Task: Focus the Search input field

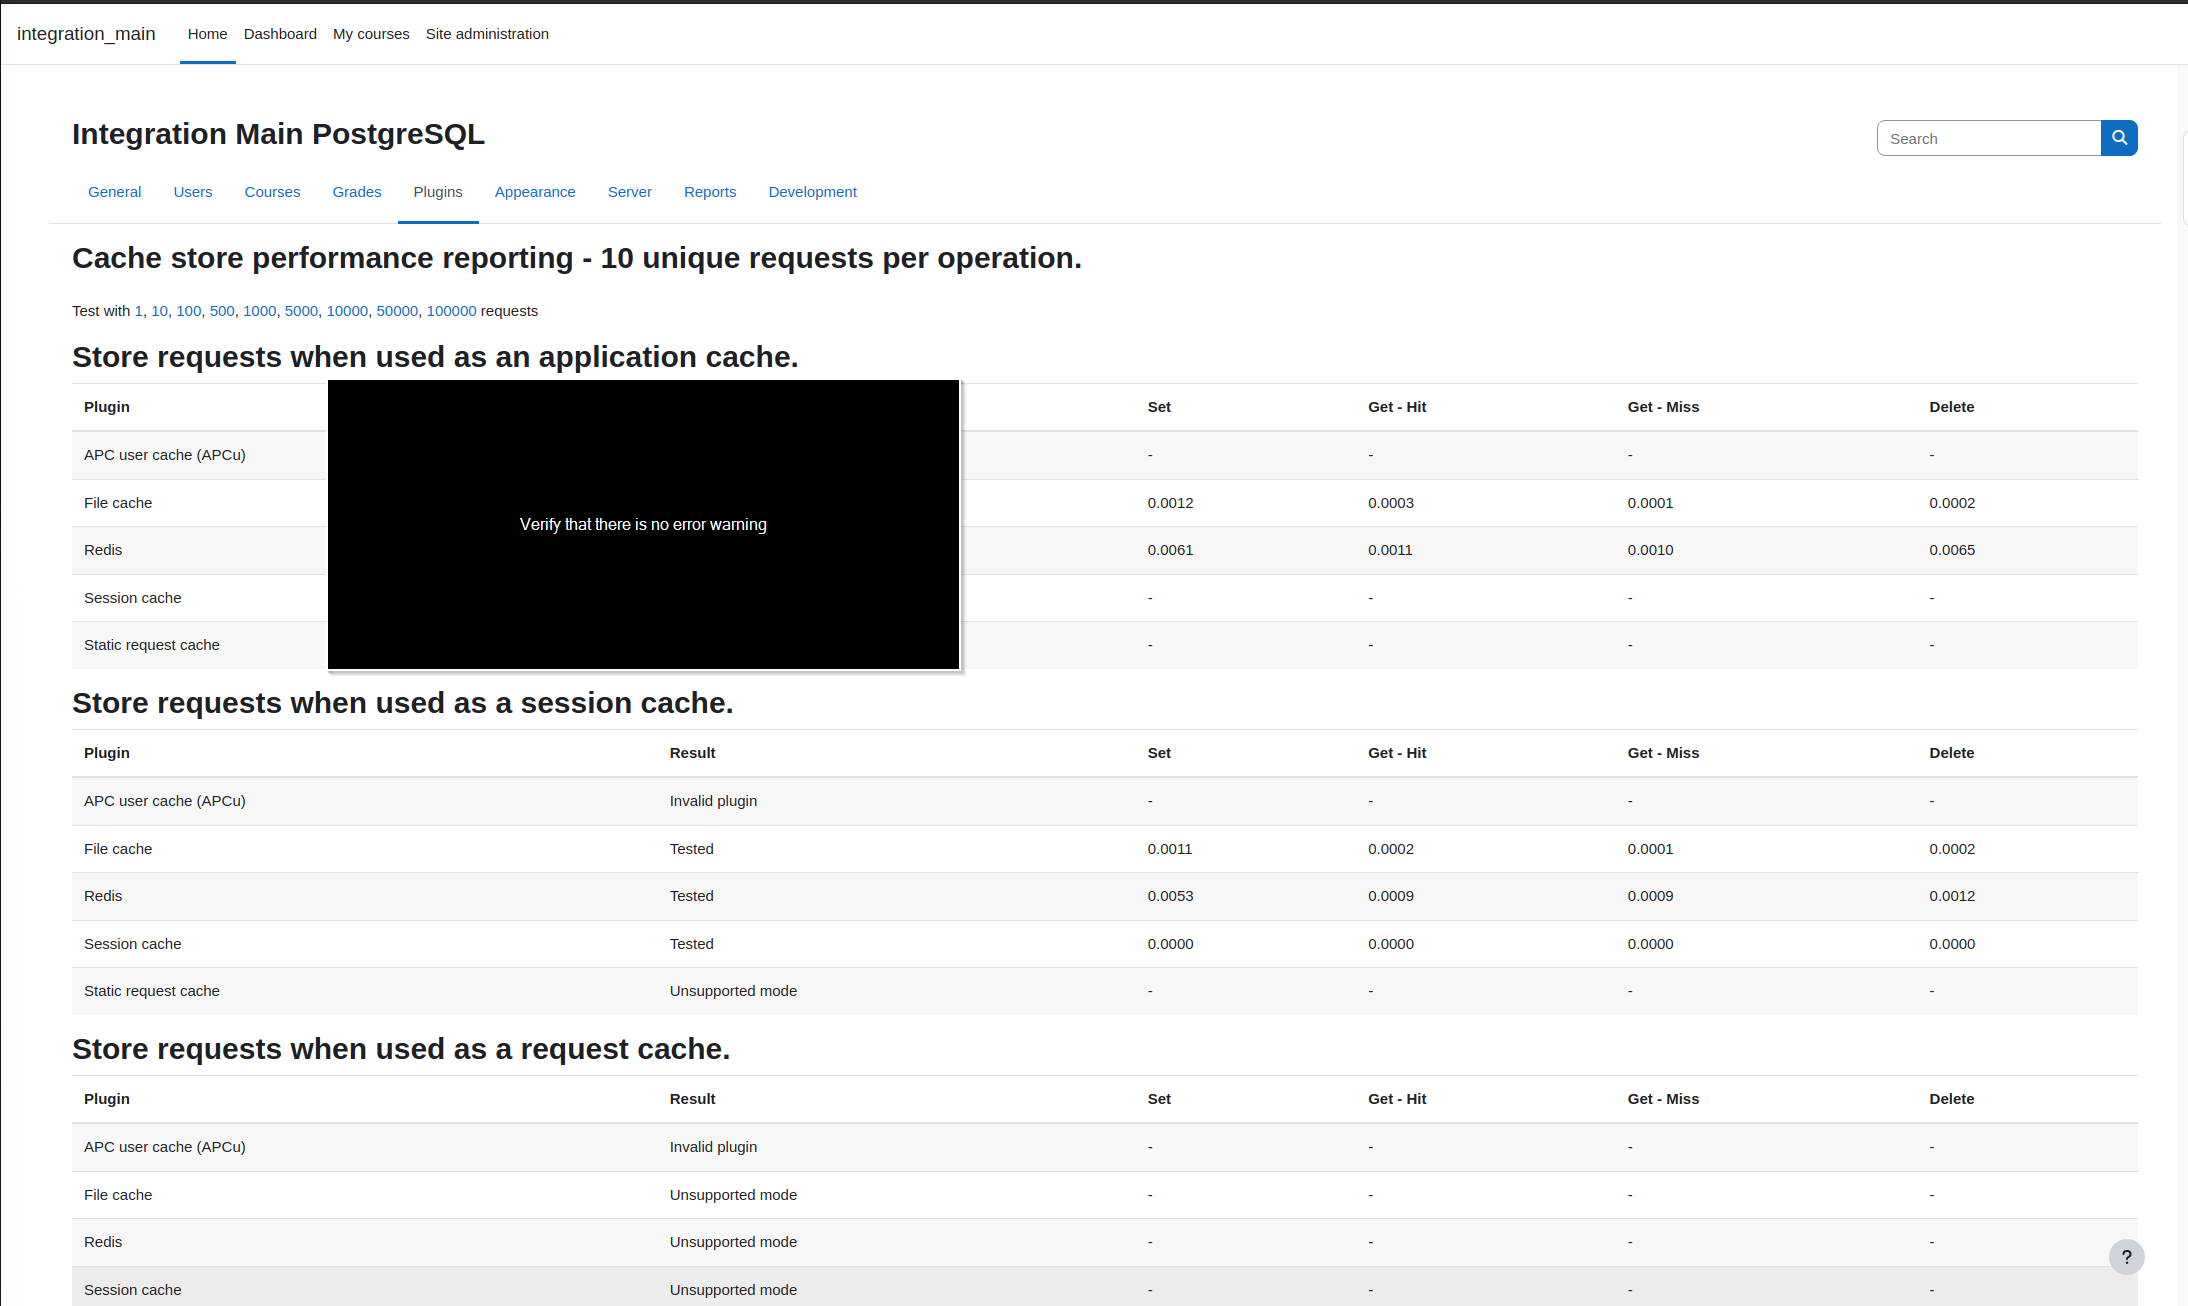Action: 1989,138
